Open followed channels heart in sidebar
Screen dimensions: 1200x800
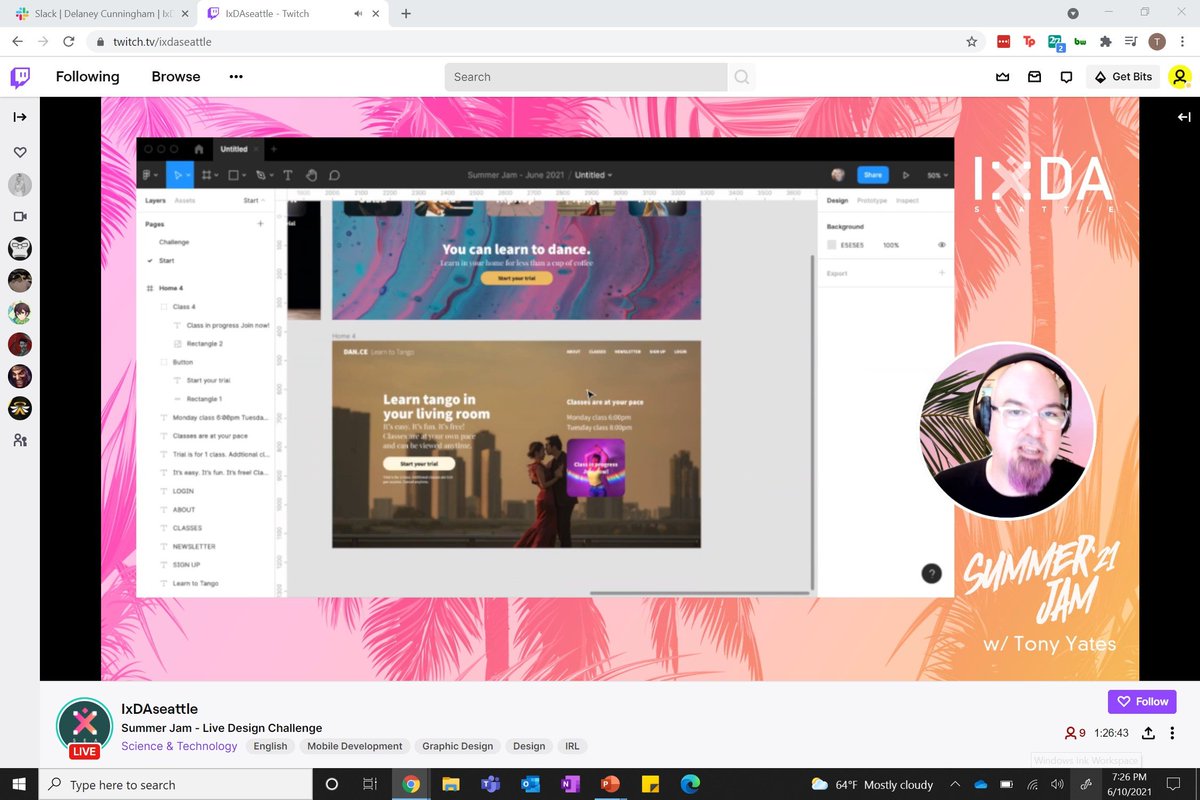20,152
